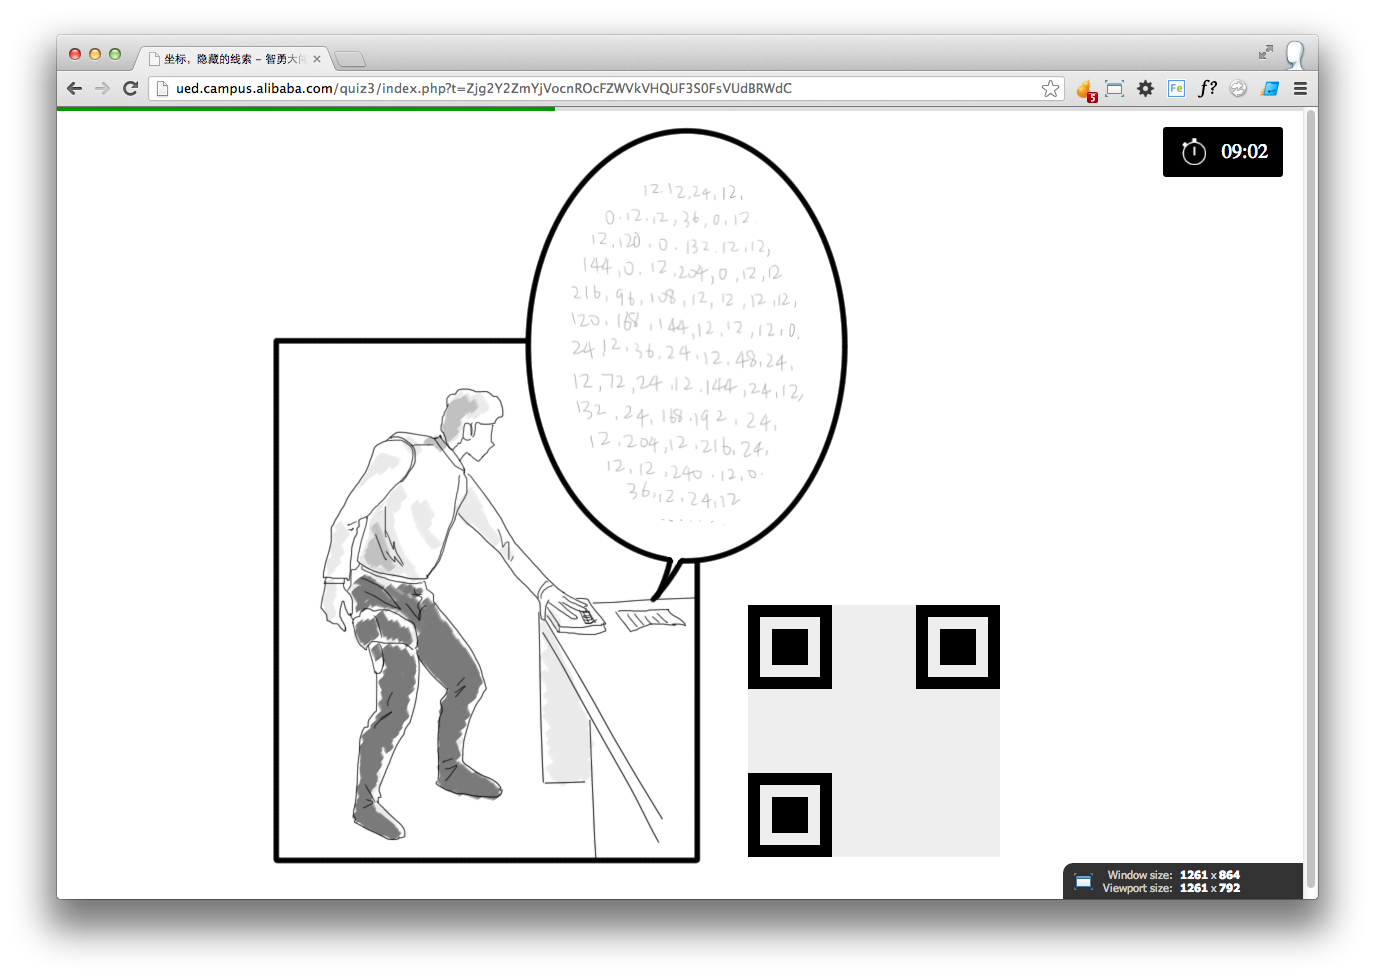Select the 坐标，隐藏的线索 tab
This screenshot has height=978, width=1375.
coord(230,59)
